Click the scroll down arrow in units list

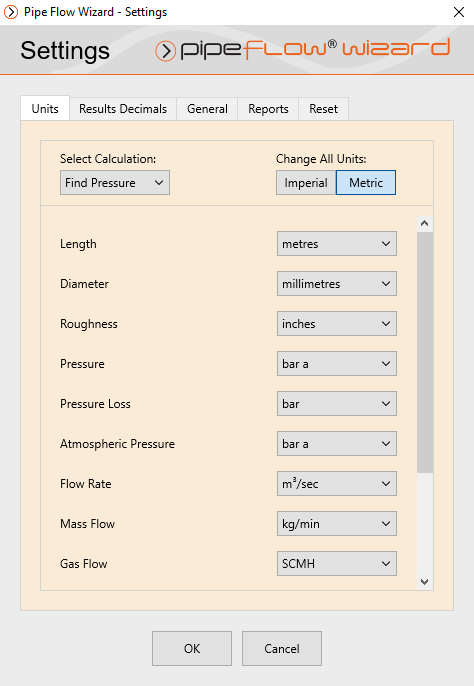425,581
